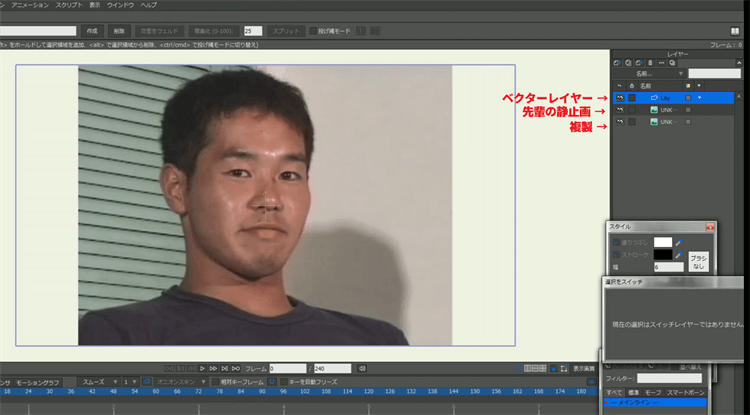Step back one frame
Image resolution: width=750 pixels, height=415 pixels.
191,369
